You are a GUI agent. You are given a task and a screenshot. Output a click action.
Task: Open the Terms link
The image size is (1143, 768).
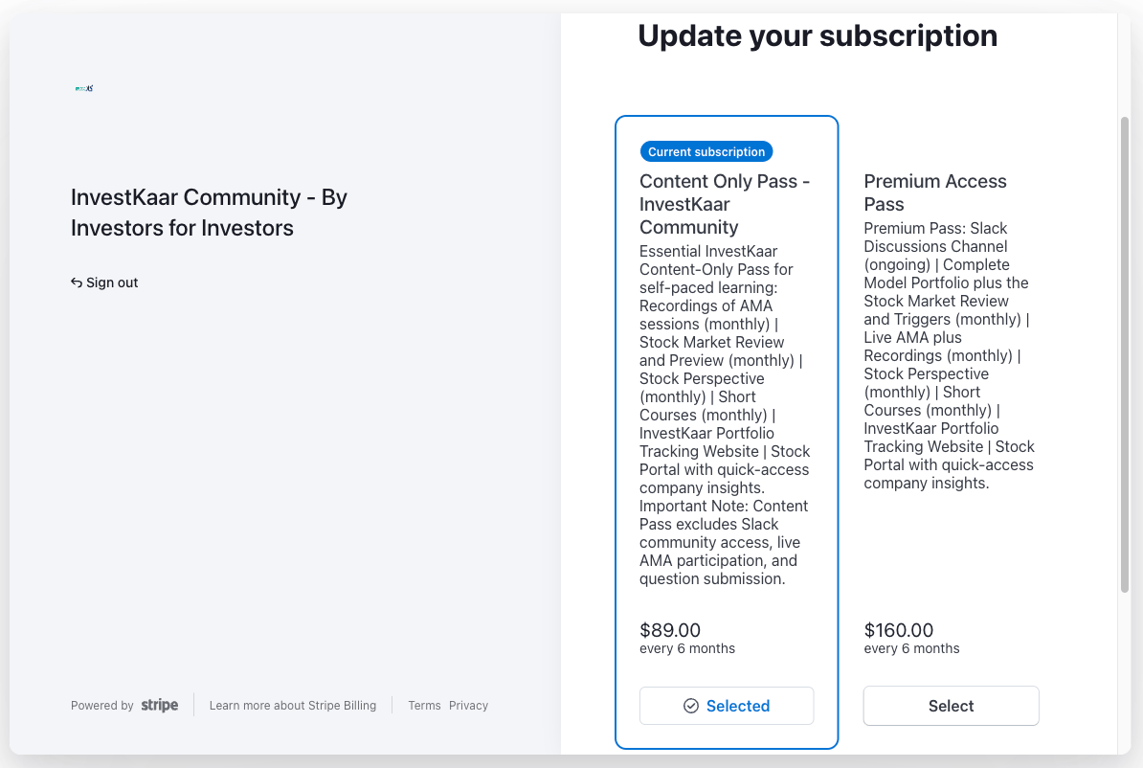[x=424, y=706]
